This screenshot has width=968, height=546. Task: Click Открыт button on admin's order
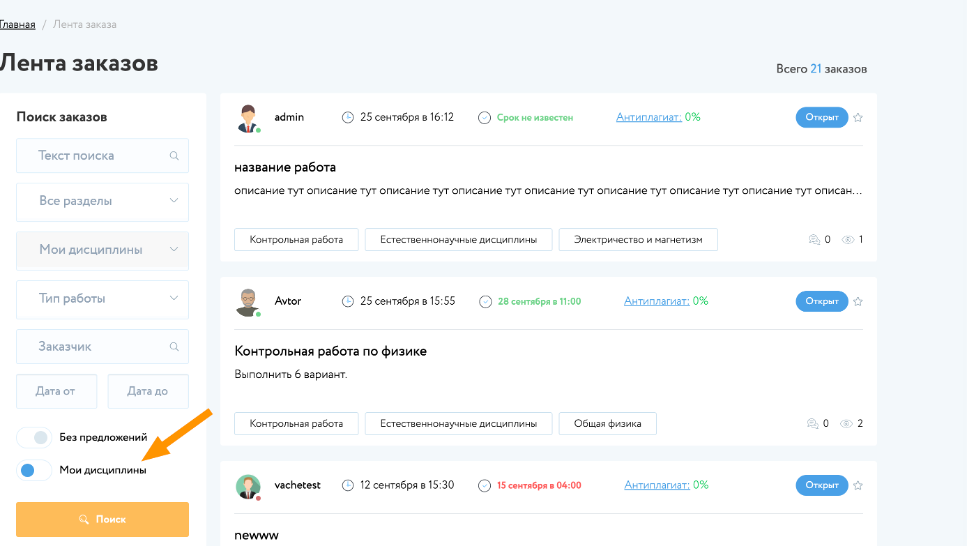point(821,117)
